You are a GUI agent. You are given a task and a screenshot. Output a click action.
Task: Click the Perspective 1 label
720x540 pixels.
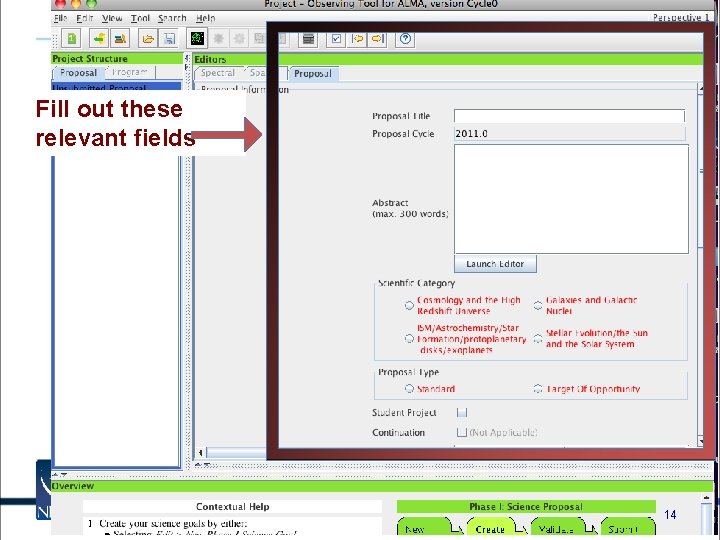pos(681,17)
